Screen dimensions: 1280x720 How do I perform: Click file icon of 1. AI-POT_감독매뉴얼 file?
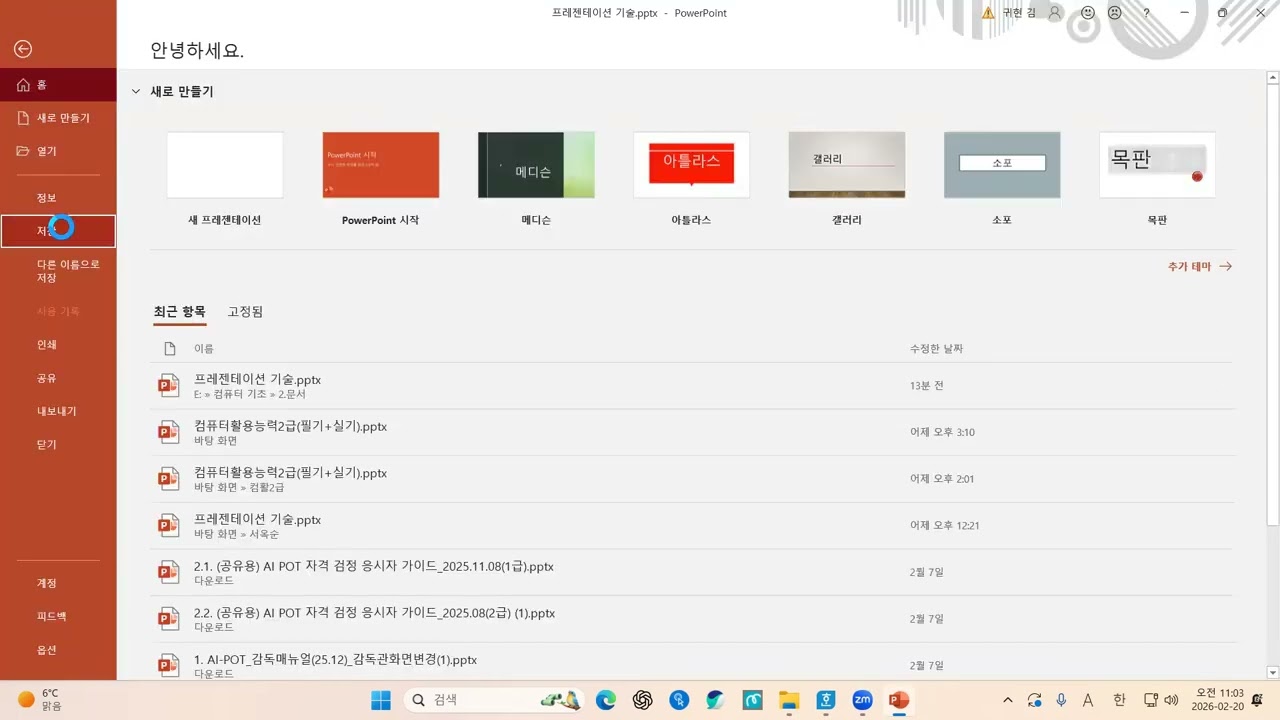[x=169, y=665]
